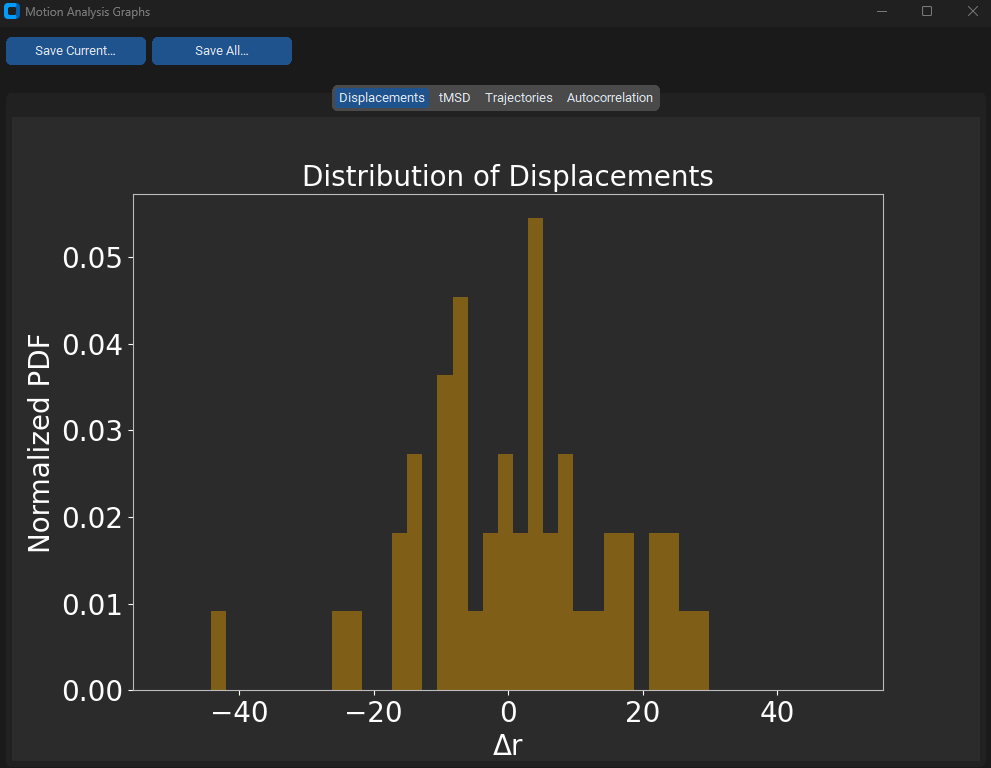Minimize the Motion Analysis Graphs window
The image size is (991, 768).
[x=882, y=12]
